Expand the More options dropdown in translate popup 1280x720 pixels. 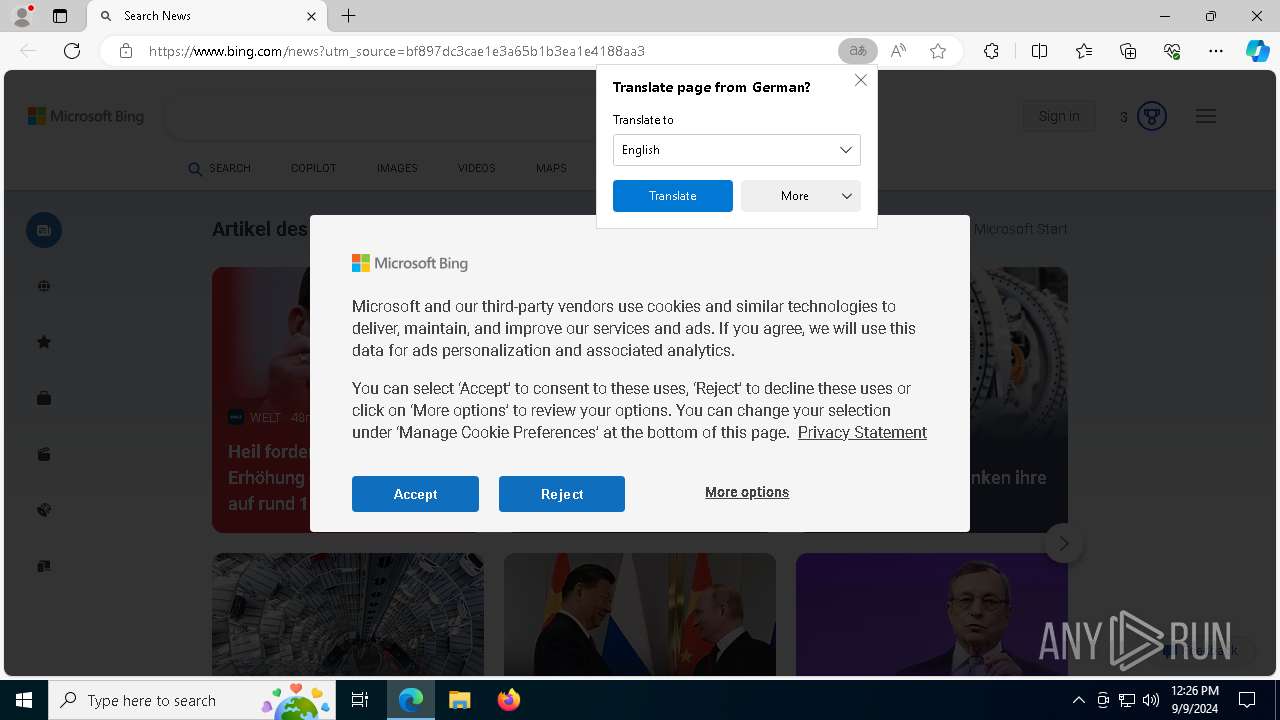(x=800, y=196)
